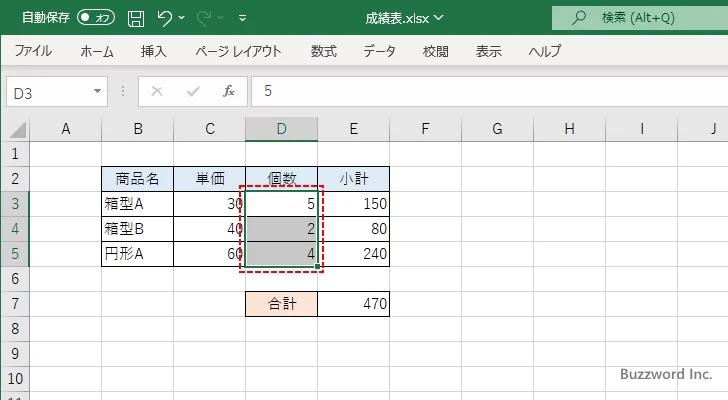Click cell D5 containing 4
This screenshot has width=728, height=400.
pos(281,254)
